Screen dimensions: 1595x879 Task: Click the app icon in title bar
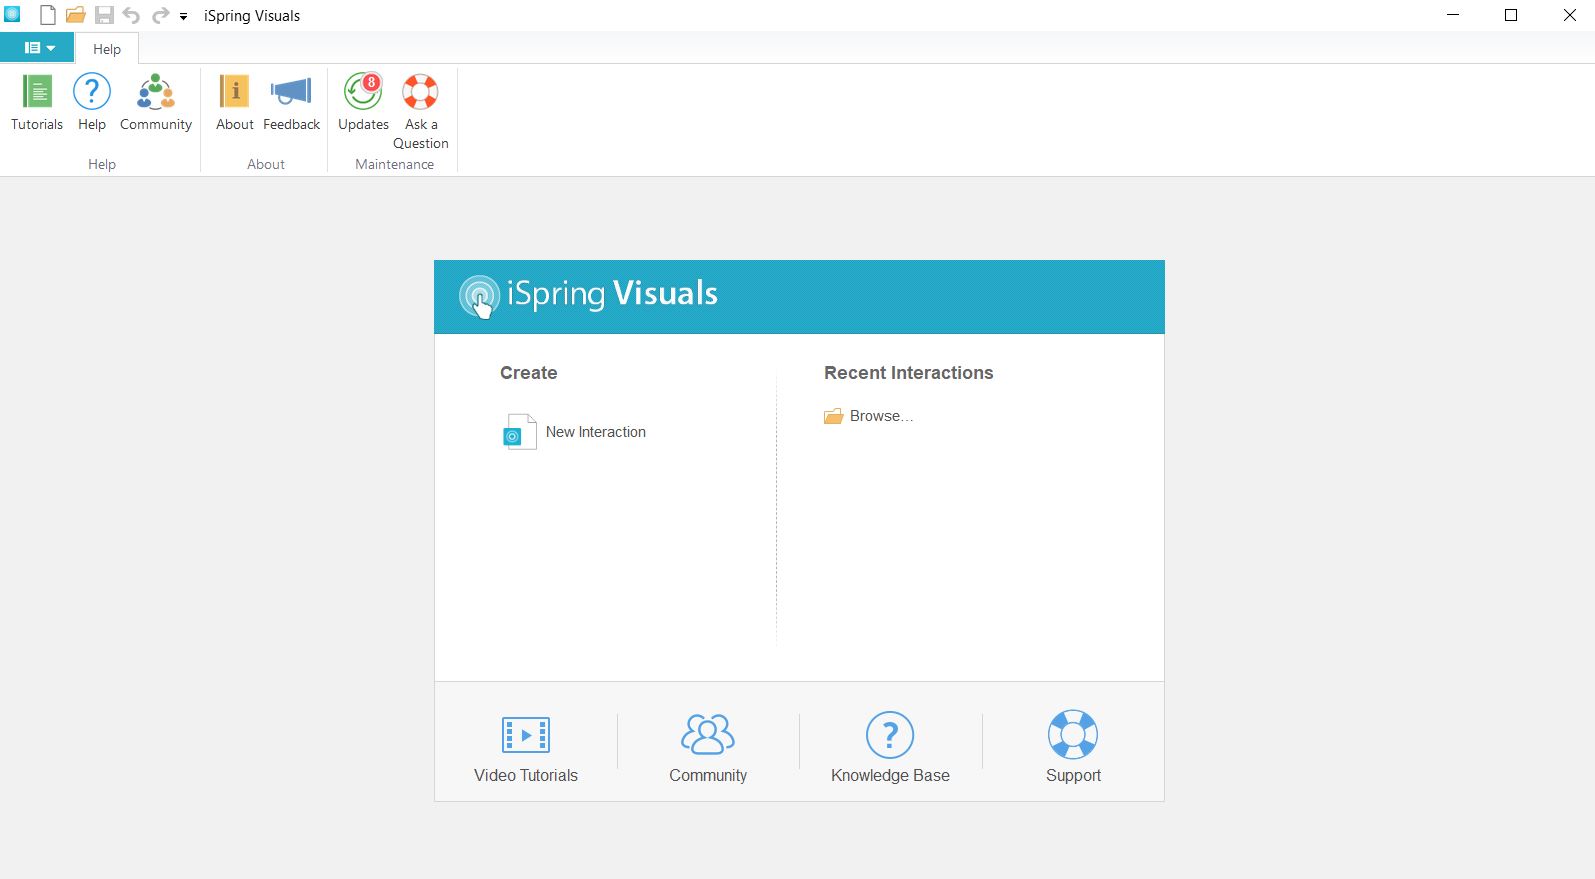[12, 15]
